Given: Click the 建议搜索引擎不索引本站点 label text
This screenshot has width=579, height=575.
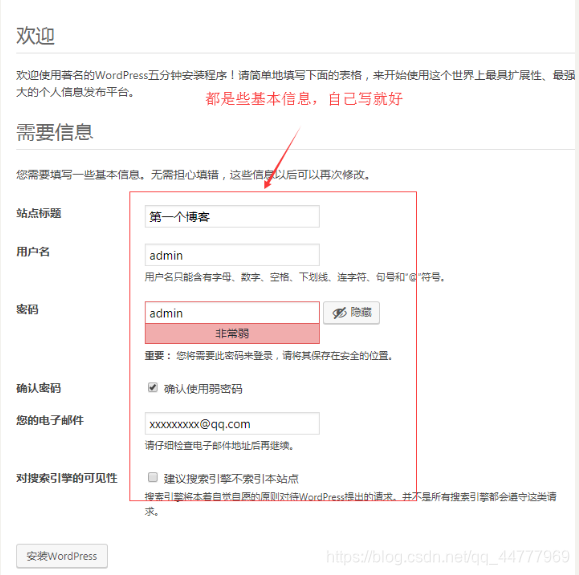Looking at the screenshot, I should pyautogui.click(x=231, y=479).
